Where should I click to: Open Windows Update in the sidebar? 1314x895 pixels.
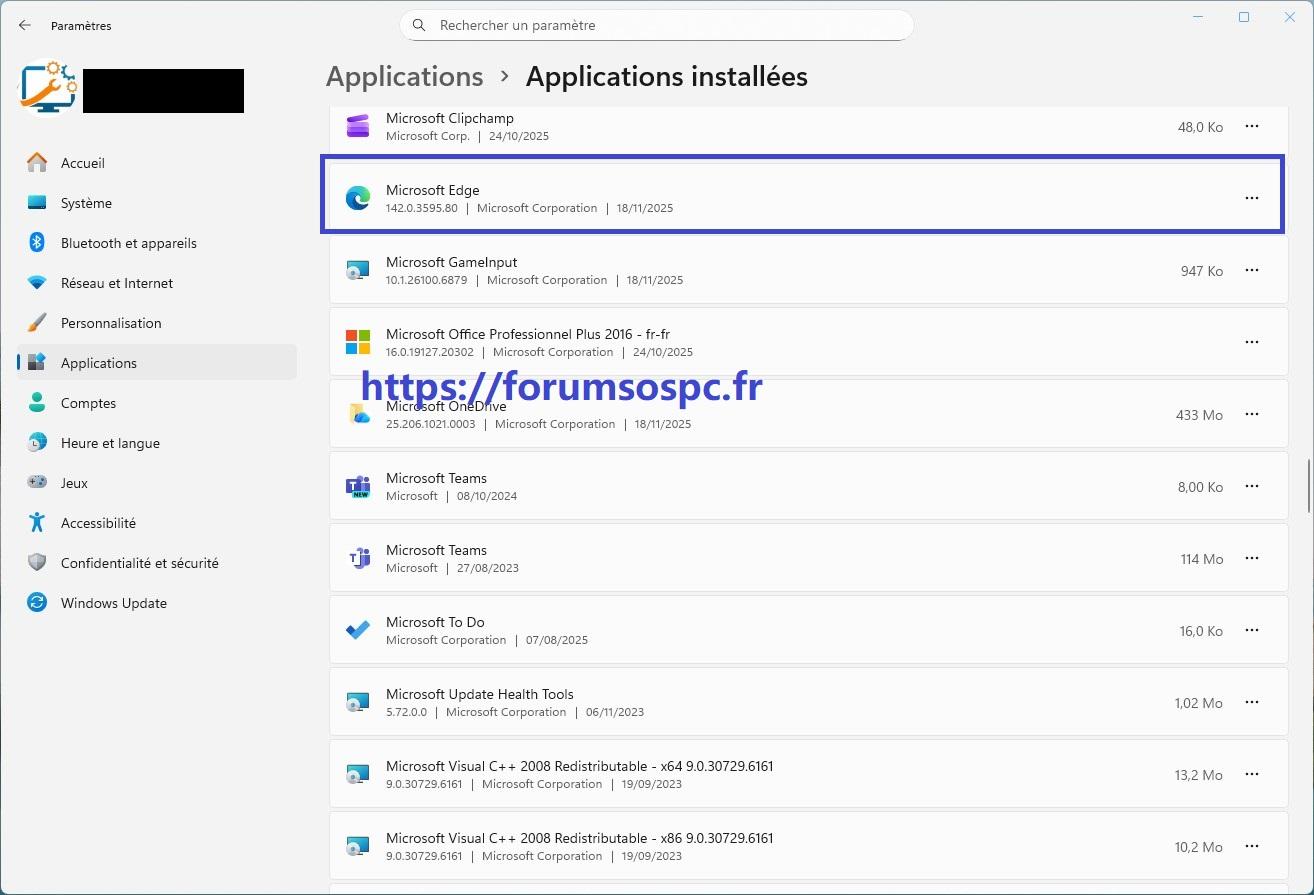tap(113, 603)
